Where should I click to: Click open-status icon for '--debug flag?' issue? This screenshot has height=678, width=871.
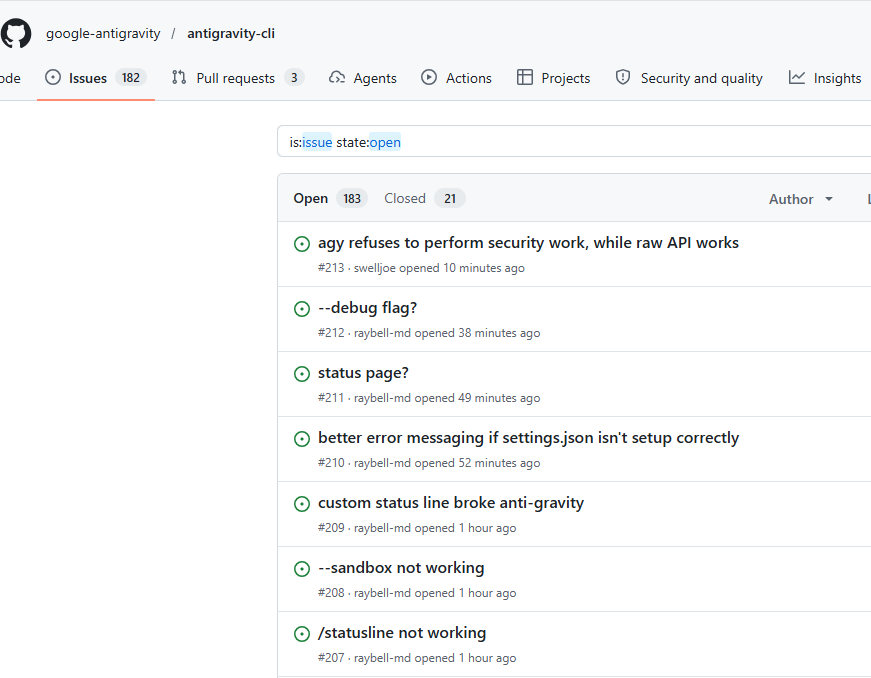302,309
